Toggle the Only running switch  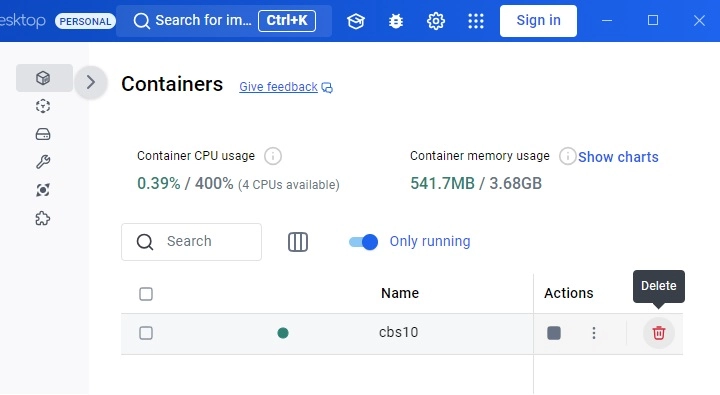coord(363,242)
